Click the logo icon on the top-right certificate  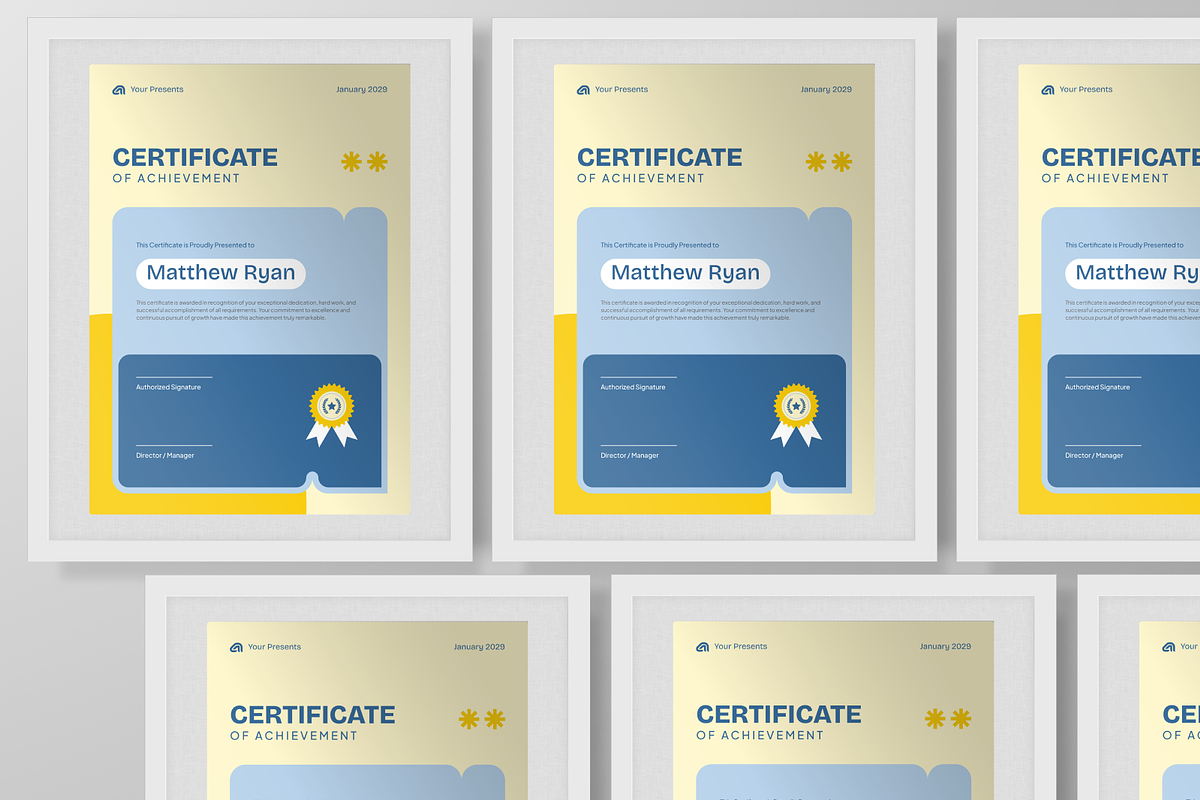1048,90
